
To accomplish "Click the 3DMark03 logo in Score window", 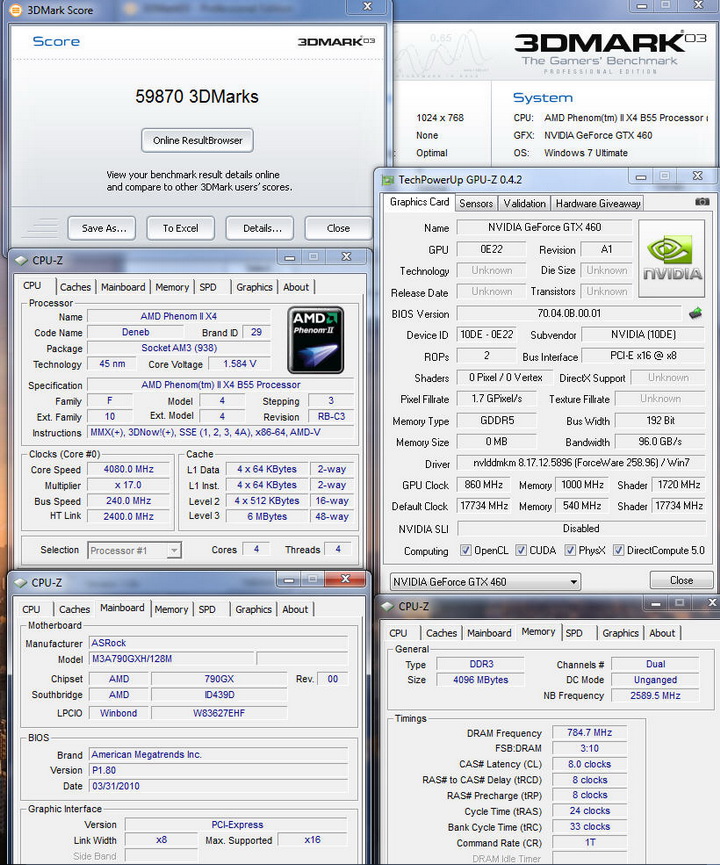I will (336, 41).
